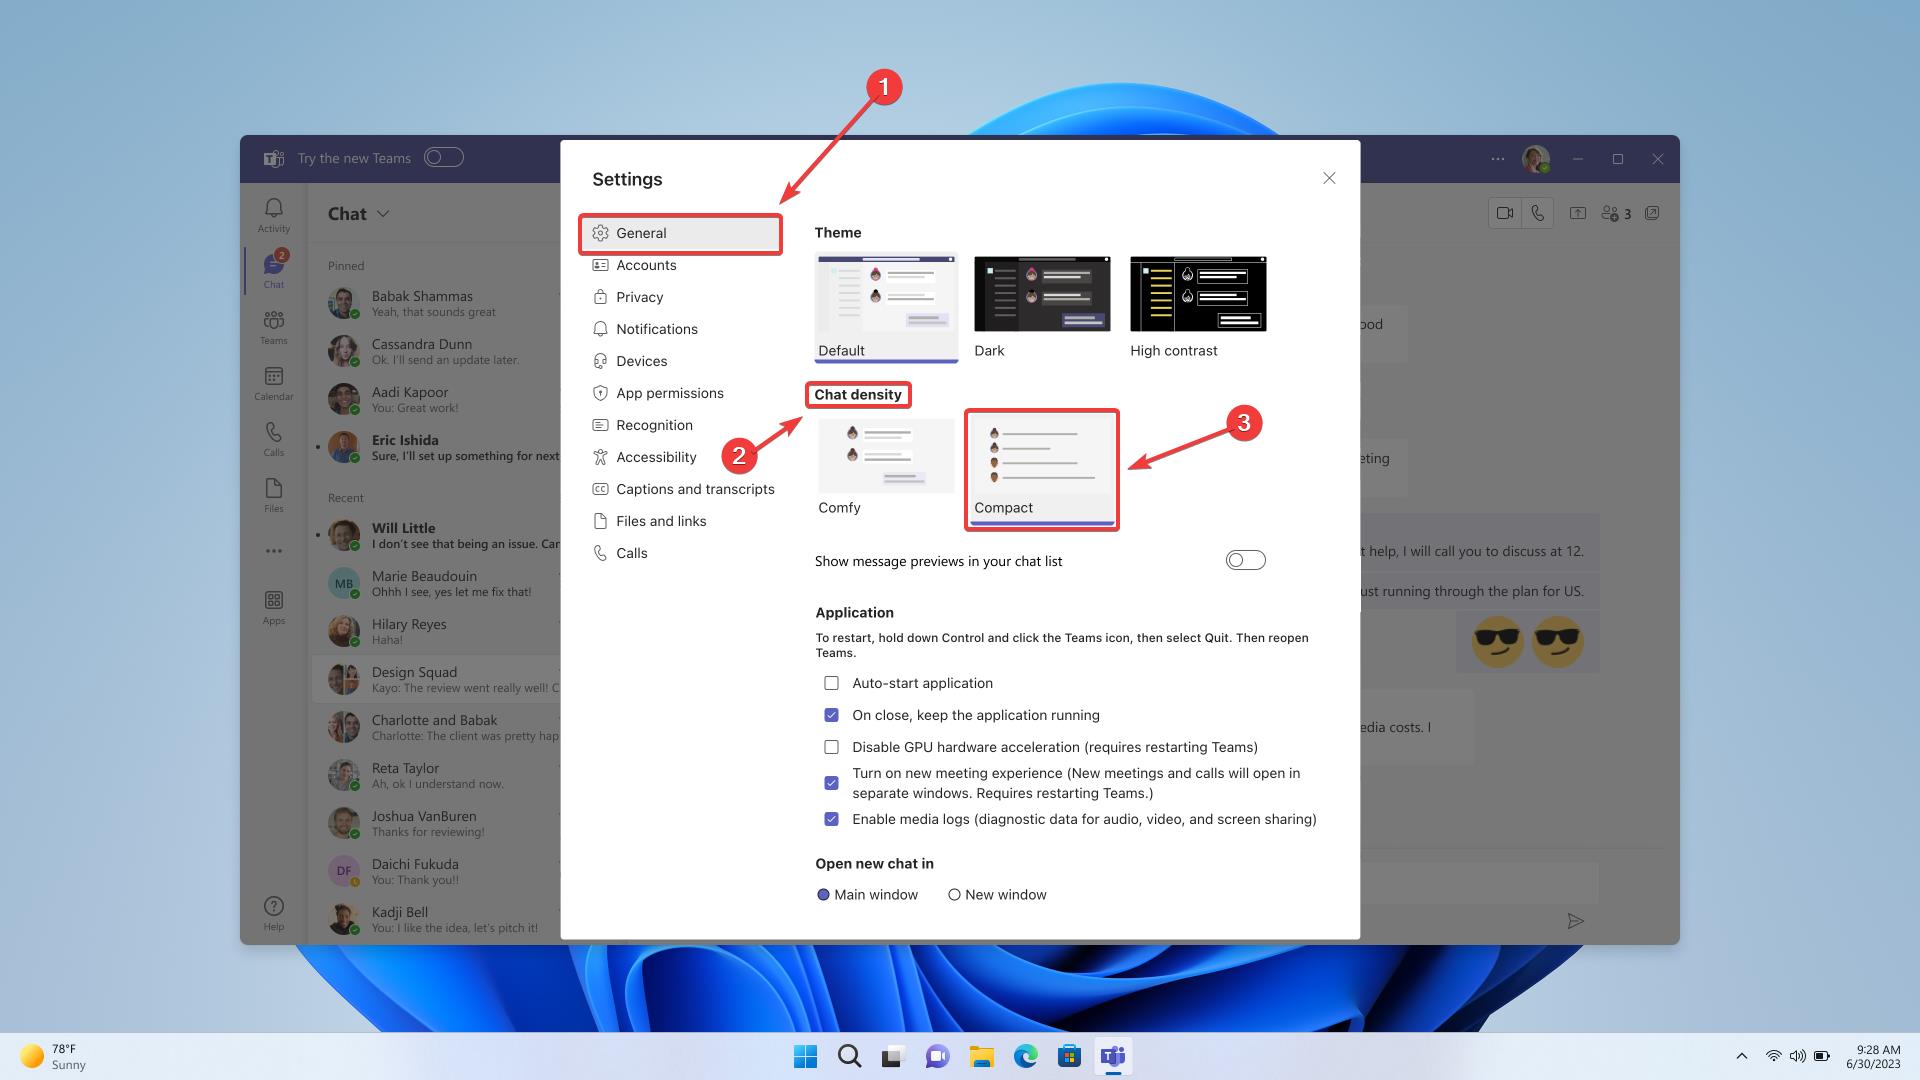Click the profile avatar in title bar
The image size is (1920, 1080).
1535,158
